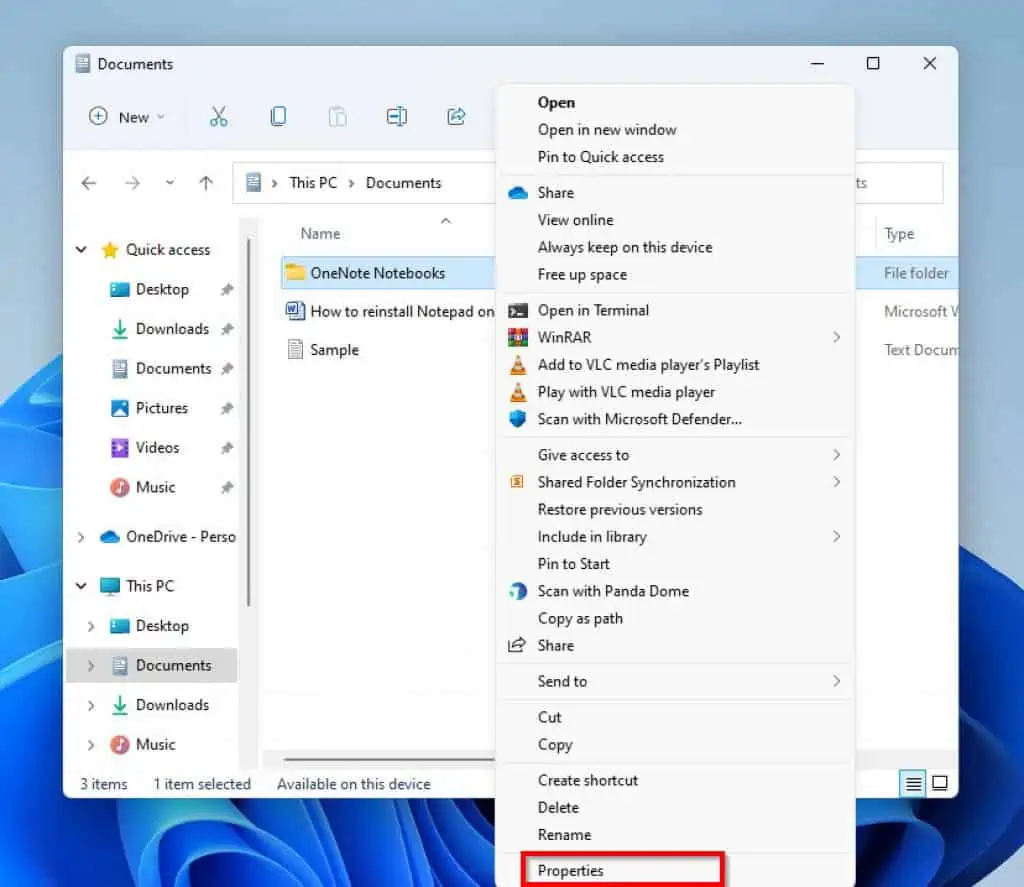Image resolution: width=1024 pixels, height=887 pixels.
Task: Click Documents in the address bar path
Action: 403,183
